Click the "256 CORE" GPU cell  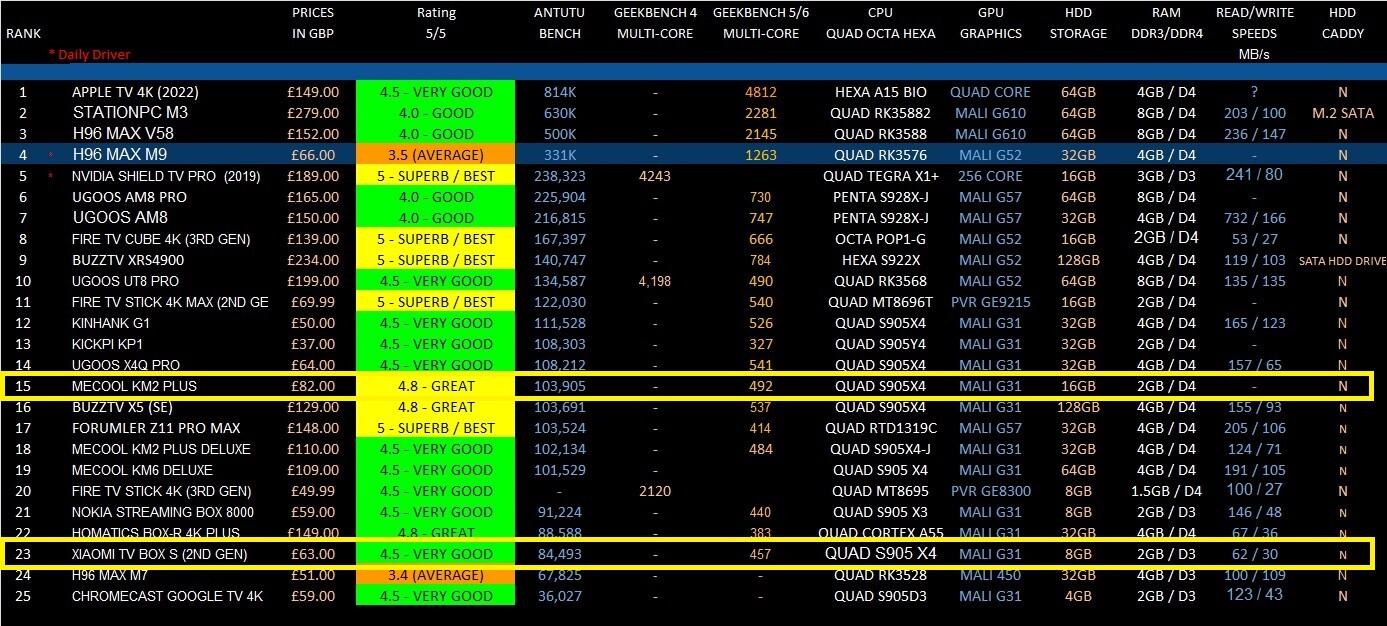[990, 176]
